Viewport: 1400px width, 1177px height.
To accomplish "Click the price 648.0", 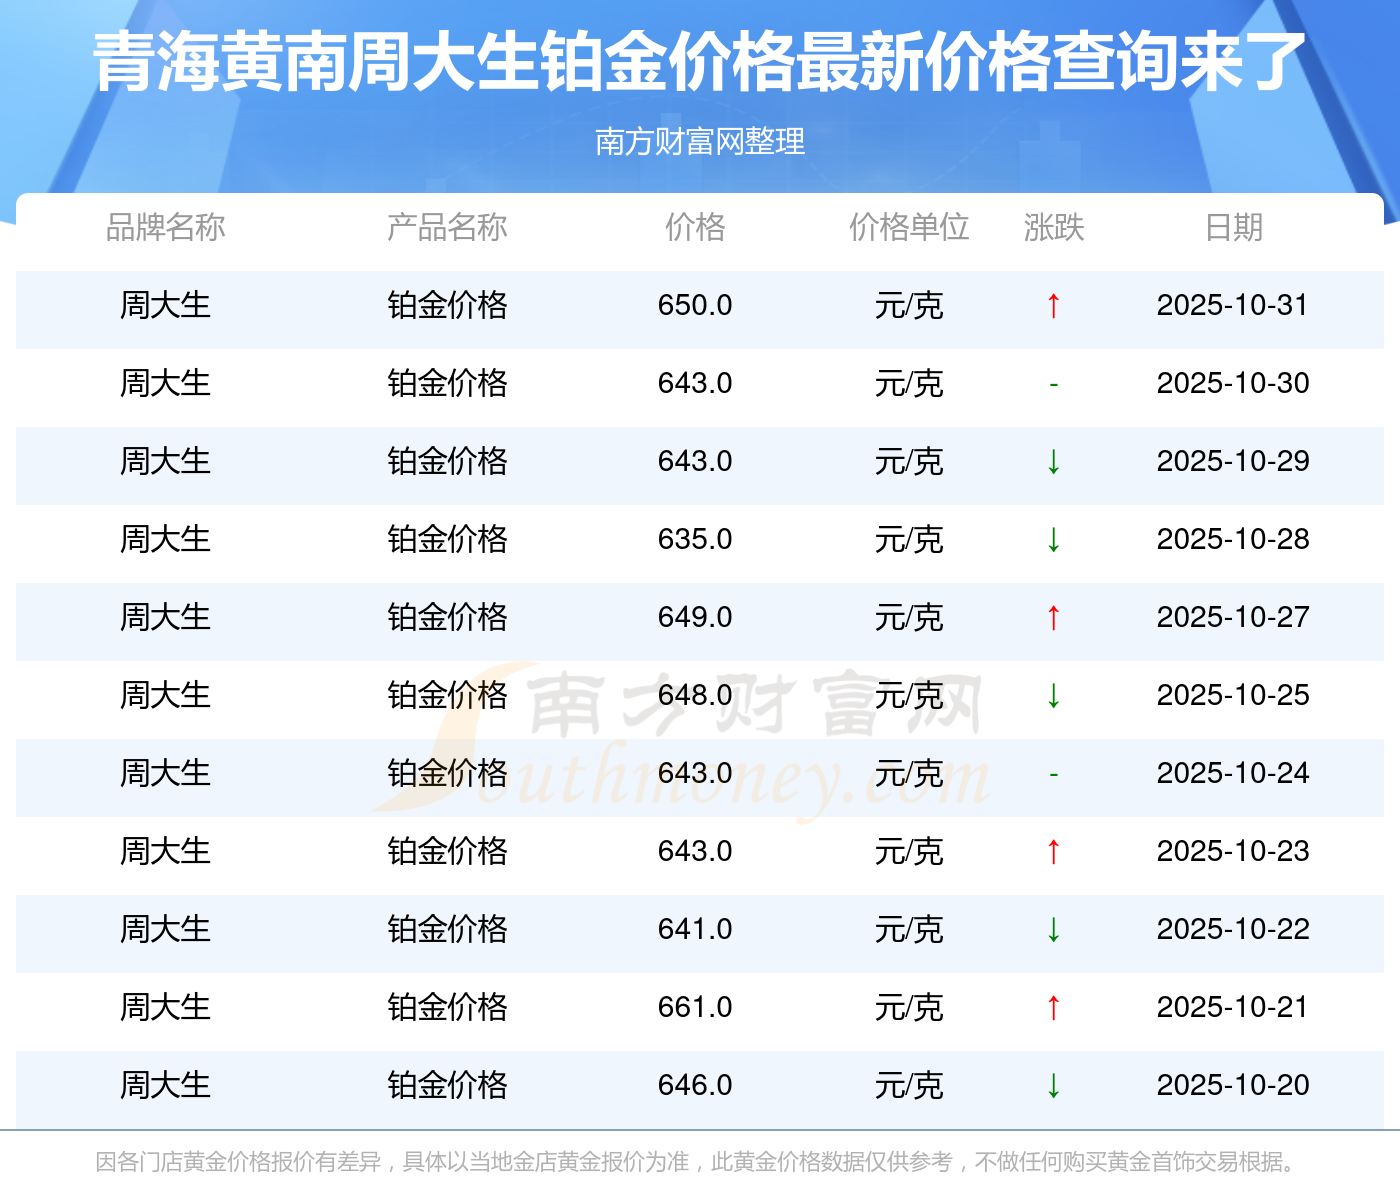I will [695, 695].
